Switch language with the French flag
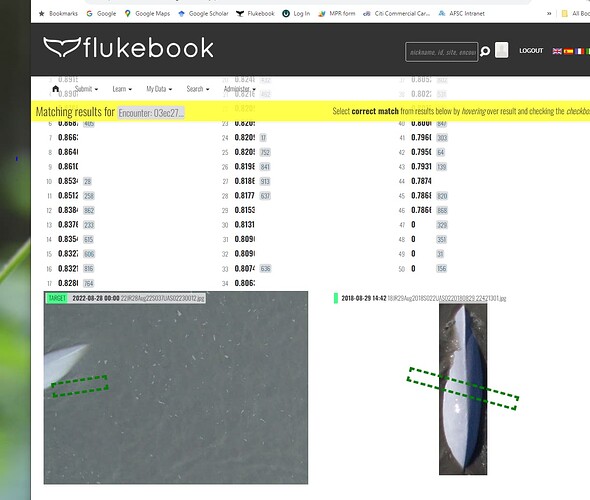Screen dimensions: 590x500 pyautogui.click(x=579, y=51)
